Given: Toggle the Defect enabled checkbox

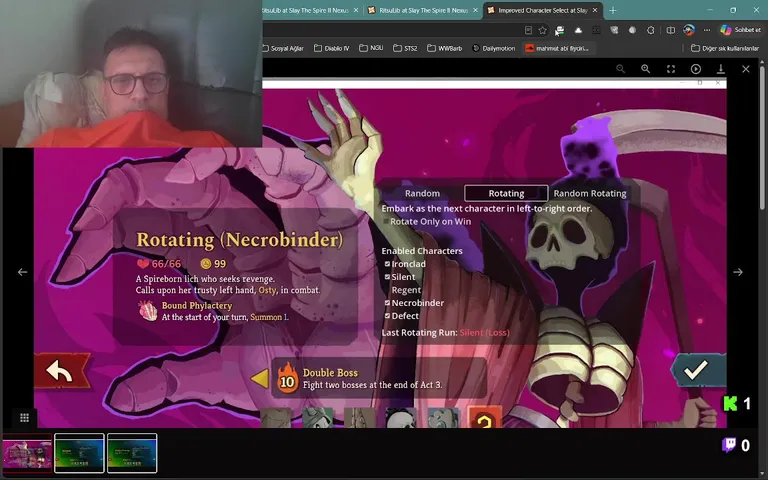Looking at the screenshot, I should point(387,316).
